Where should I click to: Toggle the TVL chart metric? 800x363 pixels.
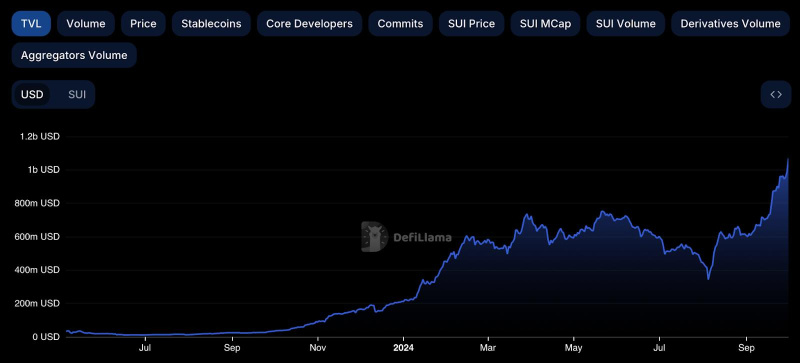coord(31,23)
